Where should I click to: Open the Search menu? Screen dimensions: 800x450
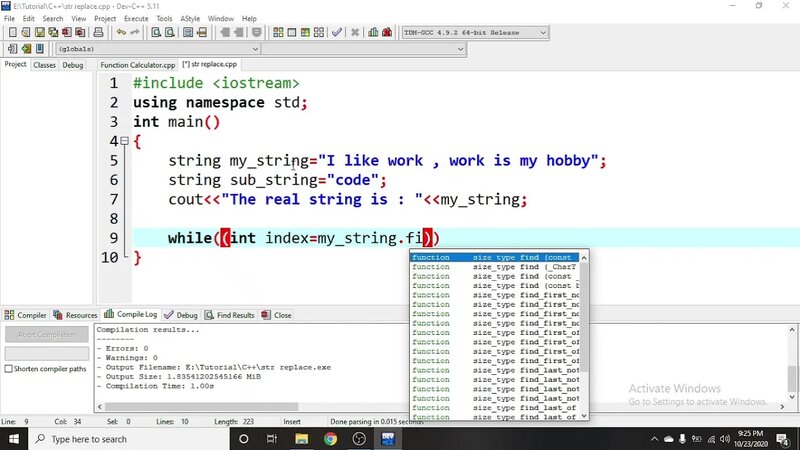coord(53,18)
